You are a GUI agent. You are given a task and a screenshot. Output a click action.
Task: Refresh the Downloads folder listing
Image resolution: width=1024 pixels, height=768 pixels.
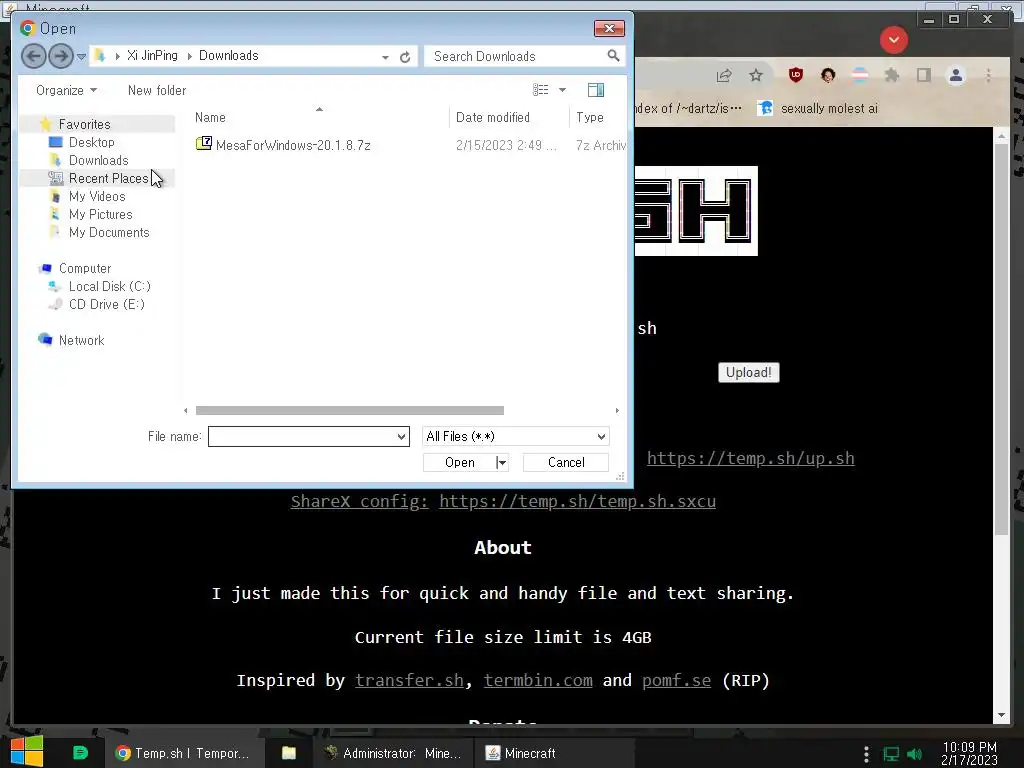(405, 57)
